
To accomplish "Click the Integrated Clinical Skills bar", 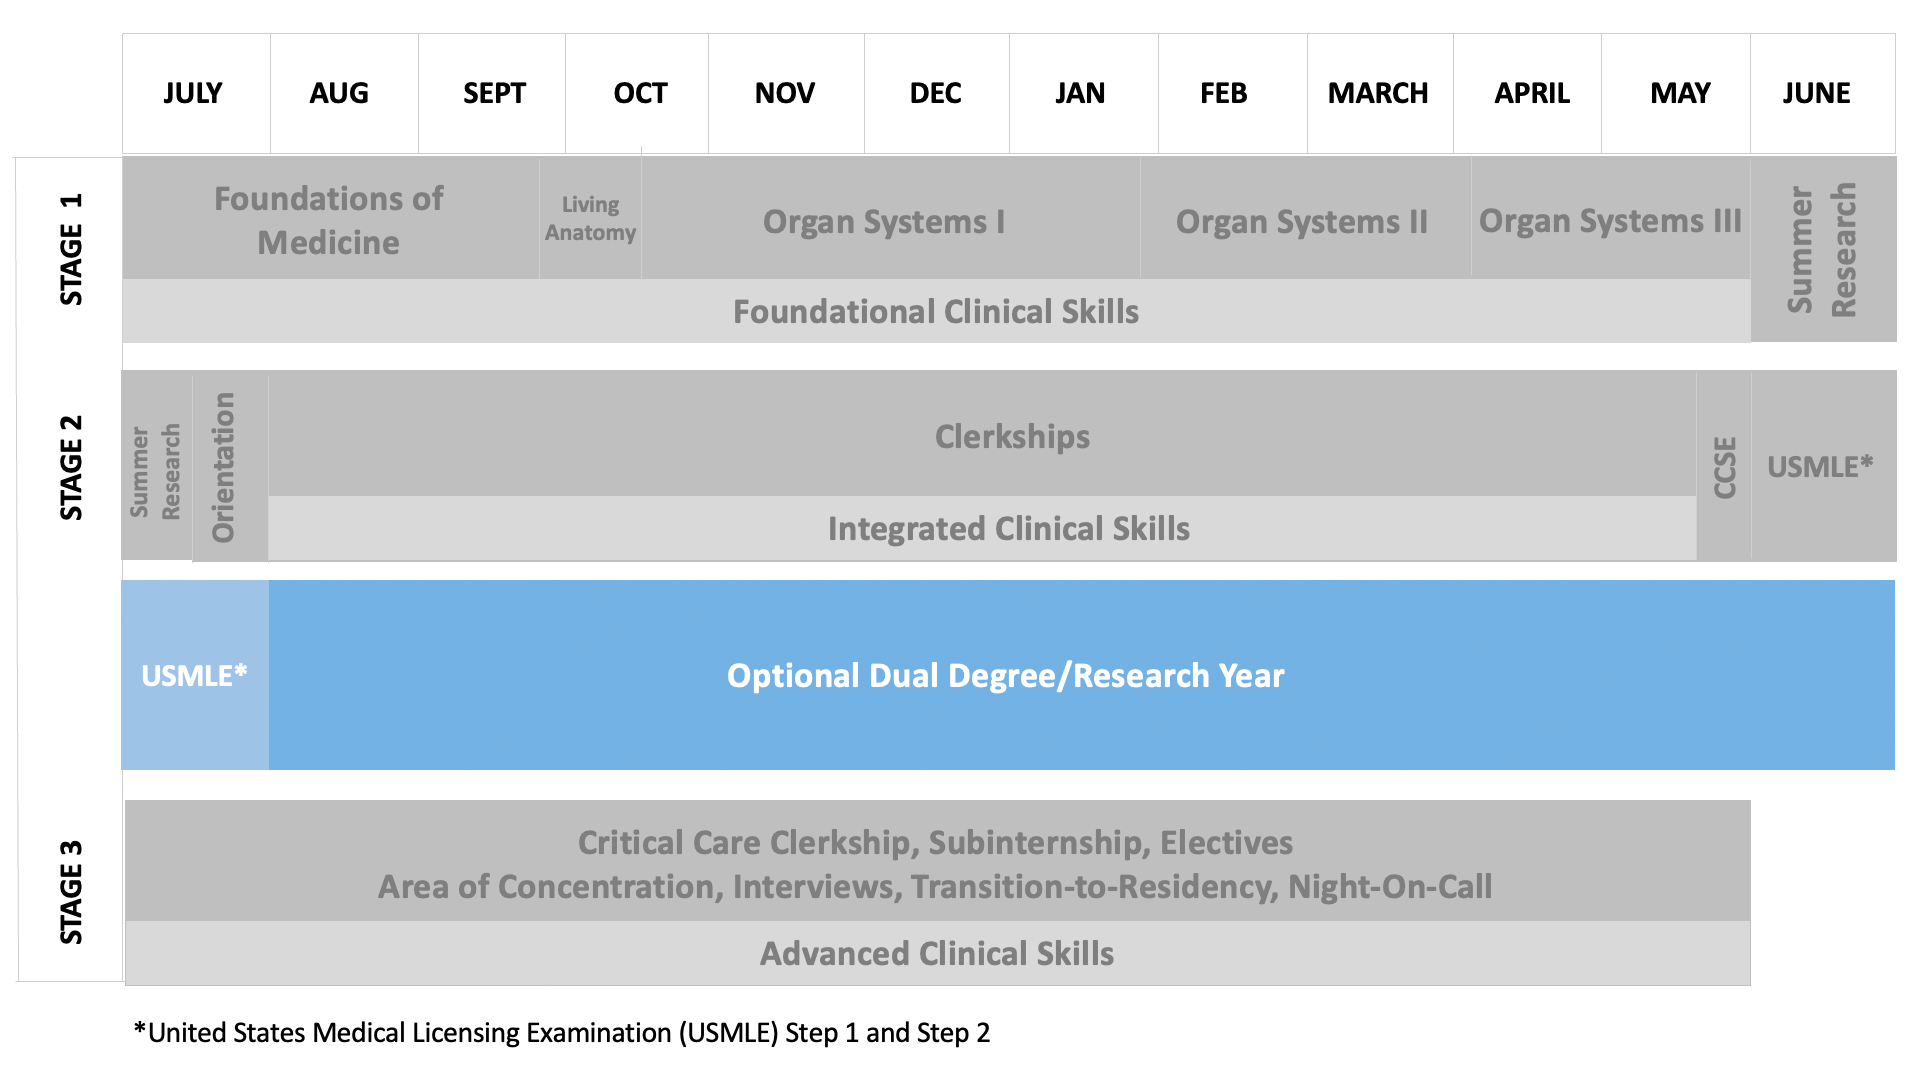I will (x=1009, y=528).
